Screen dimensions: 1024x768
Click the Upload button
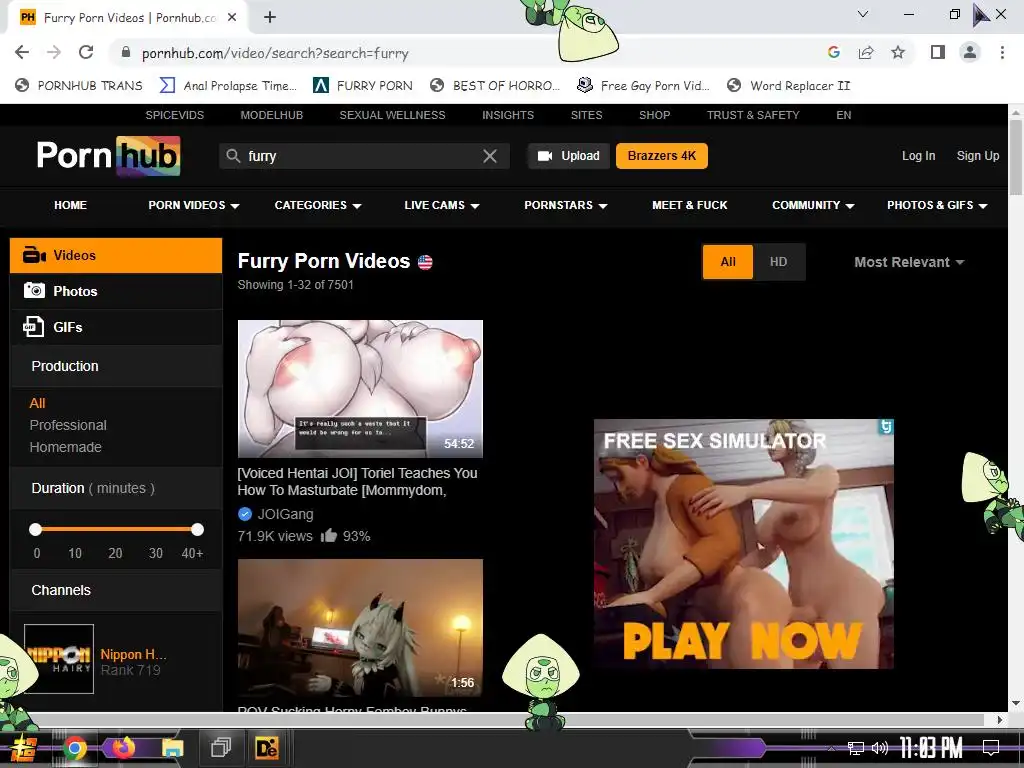coord(569,156)
